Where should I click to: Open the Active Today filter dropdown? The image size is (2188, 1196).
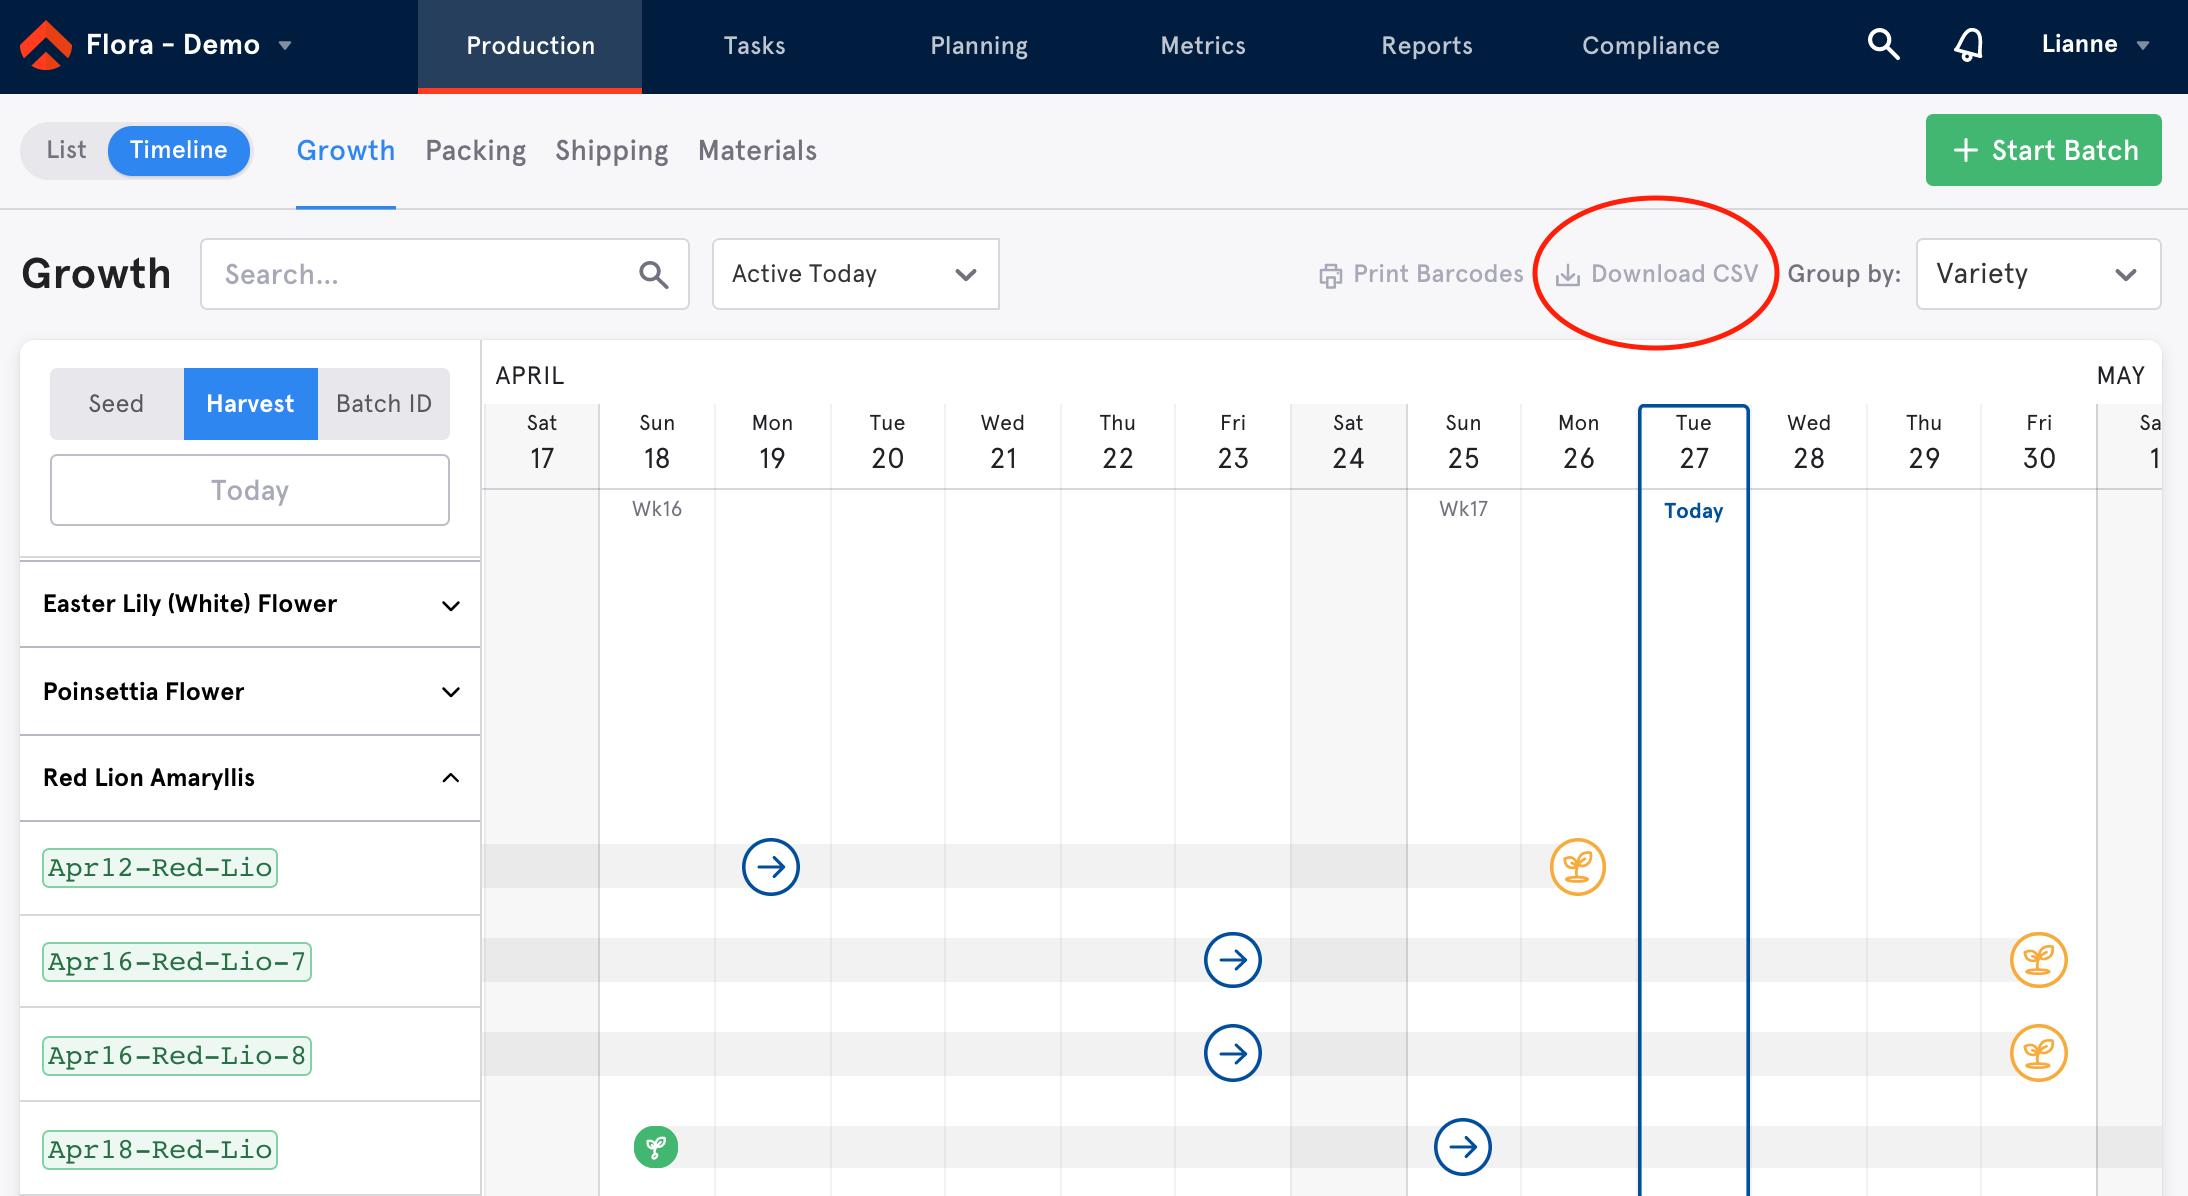pos(854,272)
